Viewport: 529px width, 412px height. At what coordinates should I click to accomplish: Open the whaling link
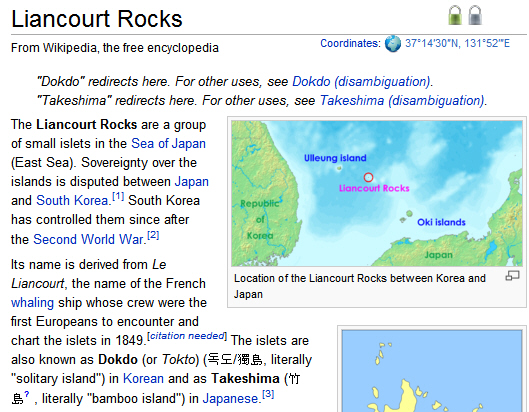click(32, 303)
